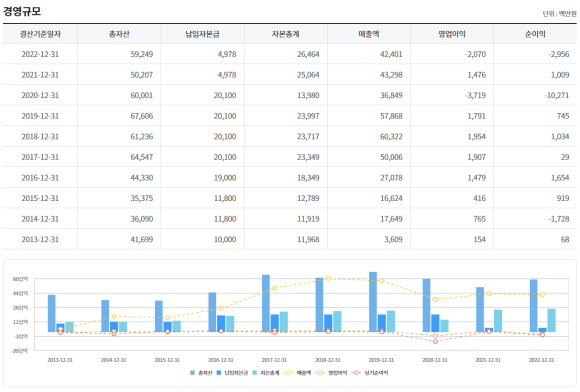Click operating profit value -3,719

[475, 95]
